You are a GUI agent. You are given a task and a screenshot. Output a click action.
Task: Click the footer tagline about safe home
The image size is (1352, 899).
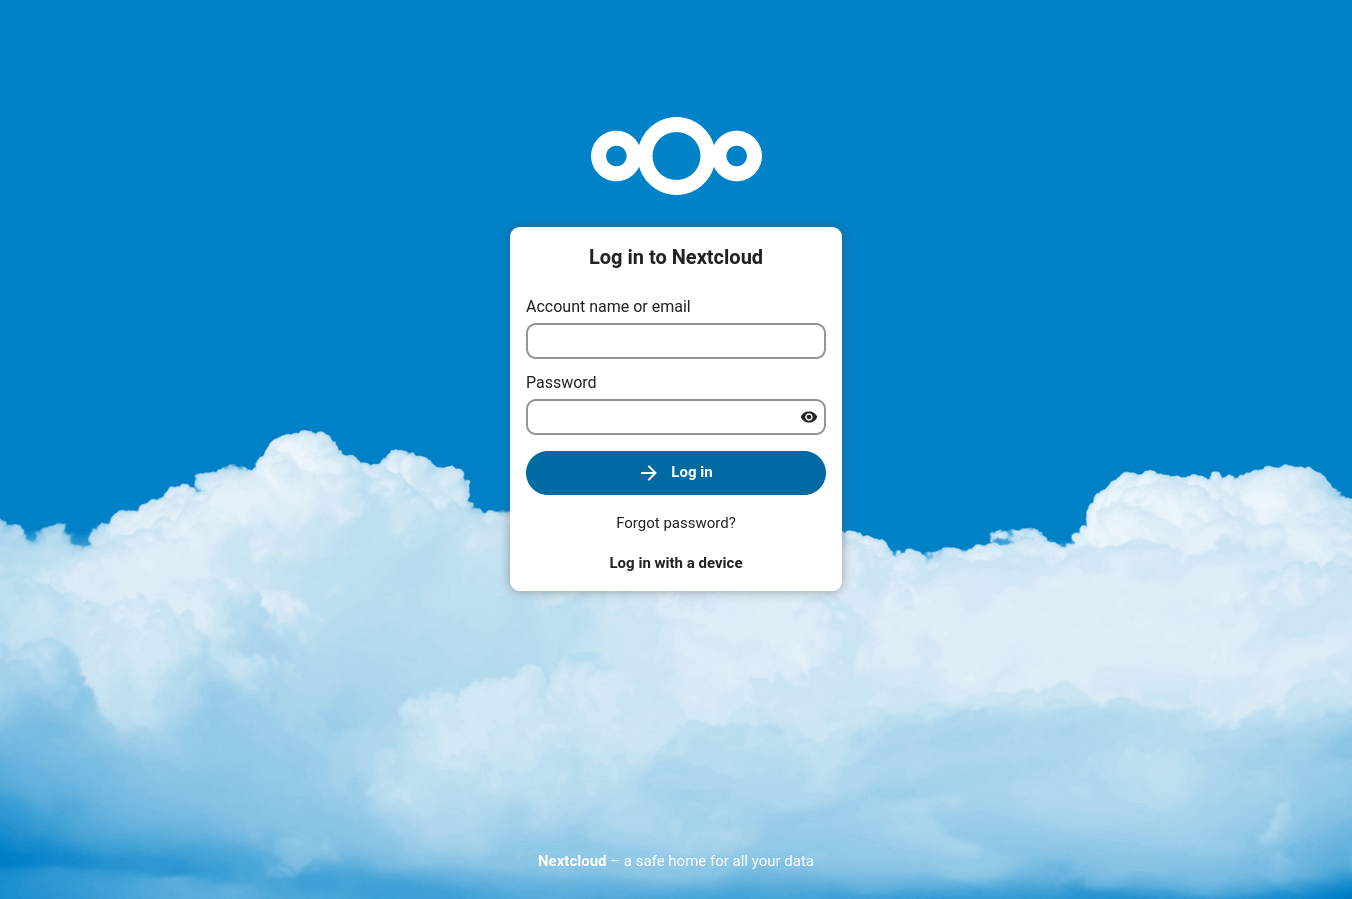click(718, 861)
